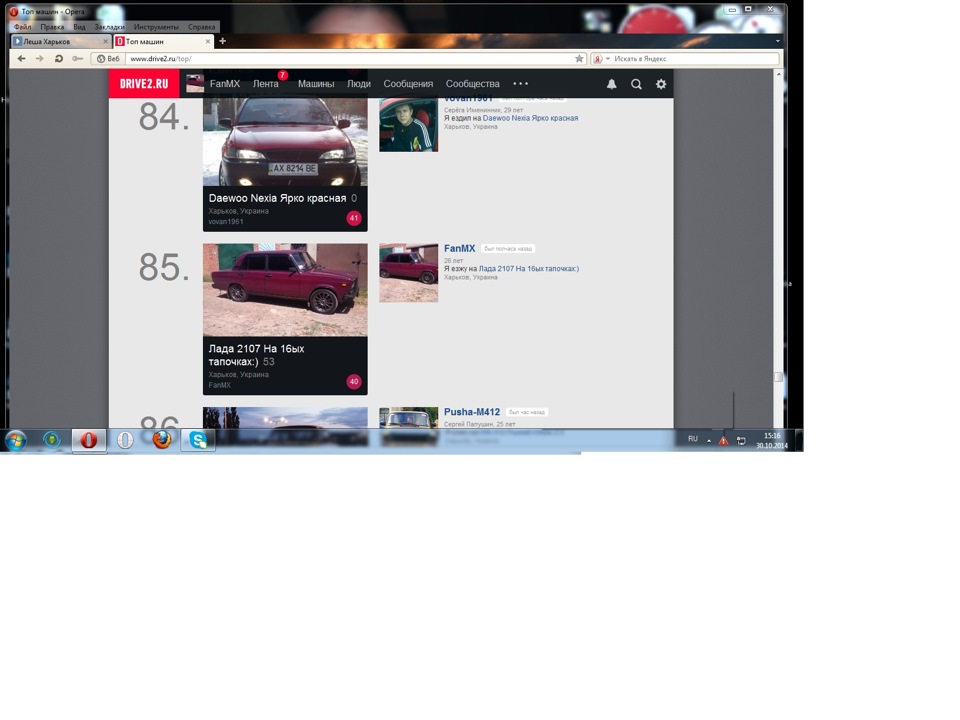Screen dimensions: 960x720
Task: Follow Daewoo Nexia Ярко красная text link
Action: pyautogui.click(x=530, y=118)
